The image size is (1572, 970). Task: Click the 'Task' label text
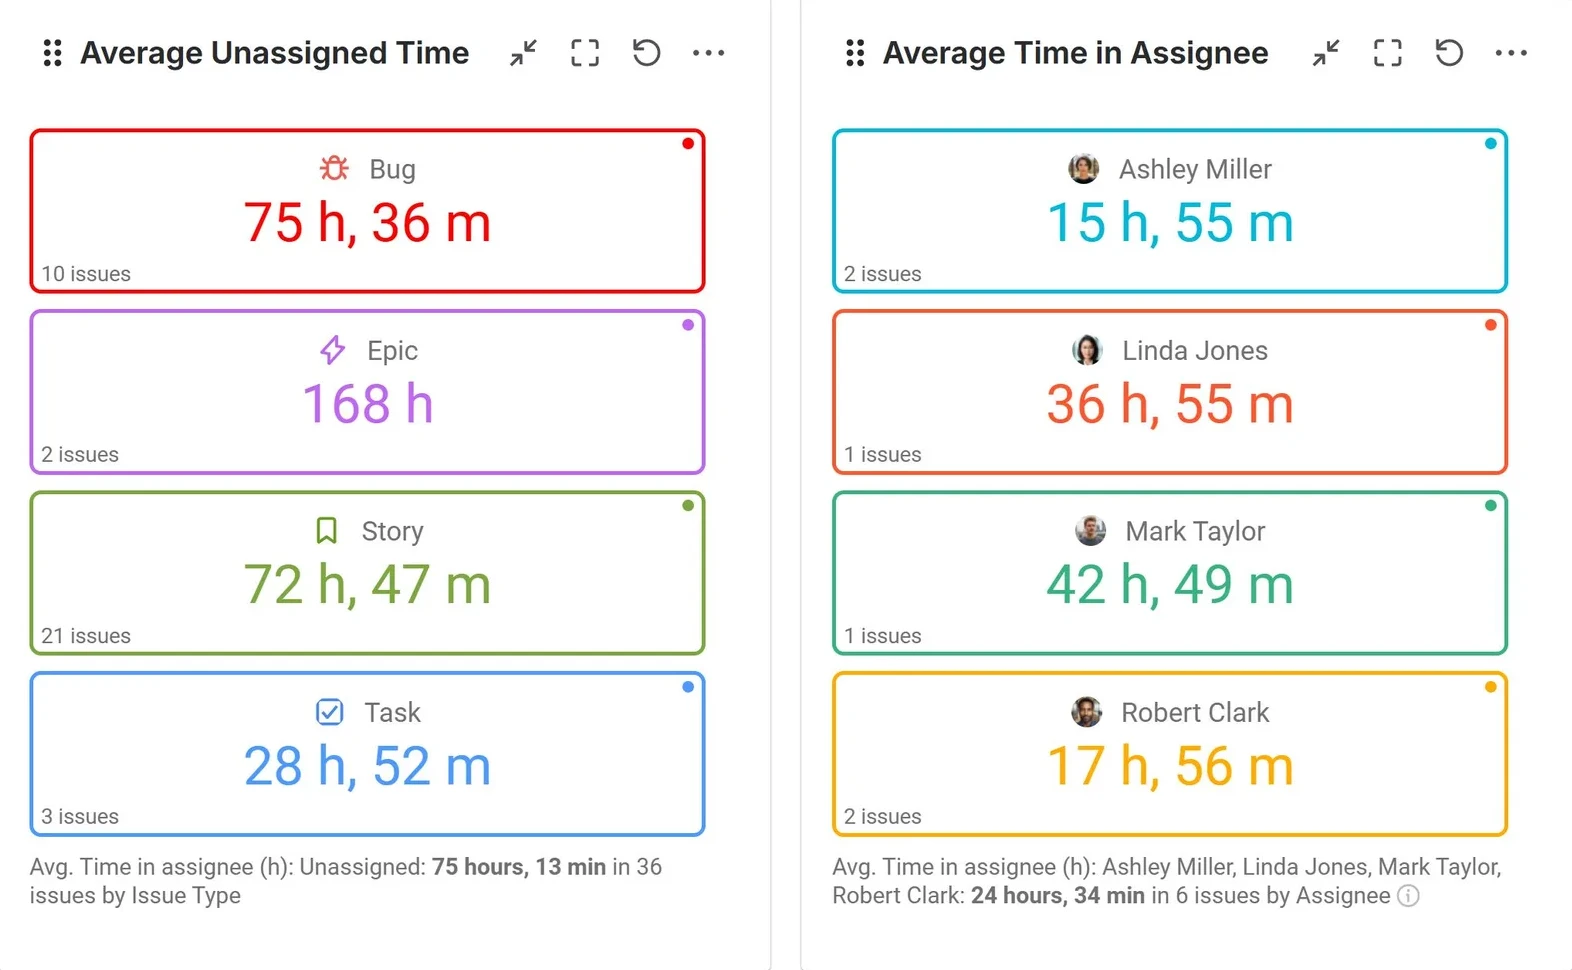click(x=392, y=712)
